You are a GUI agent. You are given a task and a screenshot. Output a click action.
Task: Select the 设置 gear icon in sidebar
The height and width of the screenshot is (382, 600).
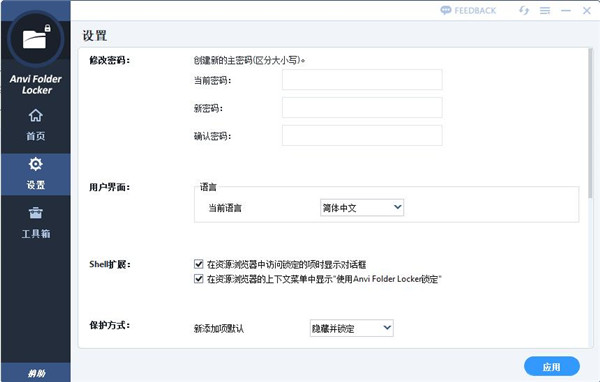tap(36, 164)
